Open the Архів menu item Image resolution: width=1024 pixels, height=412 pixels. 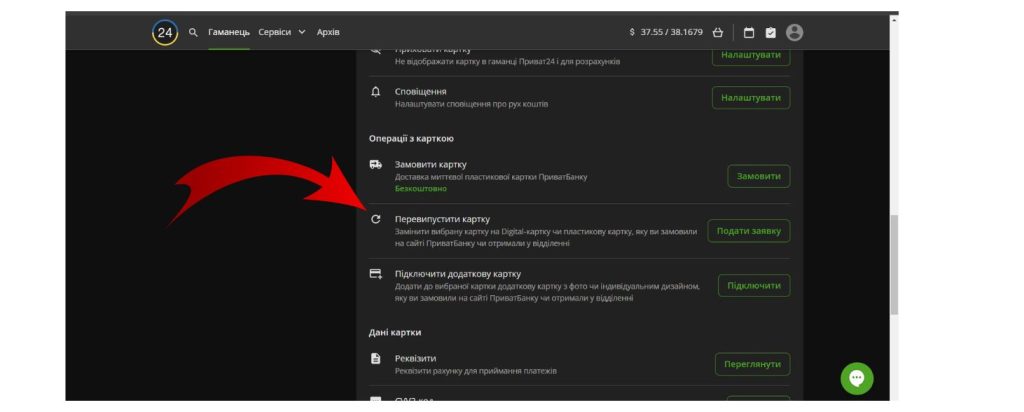(x=328, y=32)
